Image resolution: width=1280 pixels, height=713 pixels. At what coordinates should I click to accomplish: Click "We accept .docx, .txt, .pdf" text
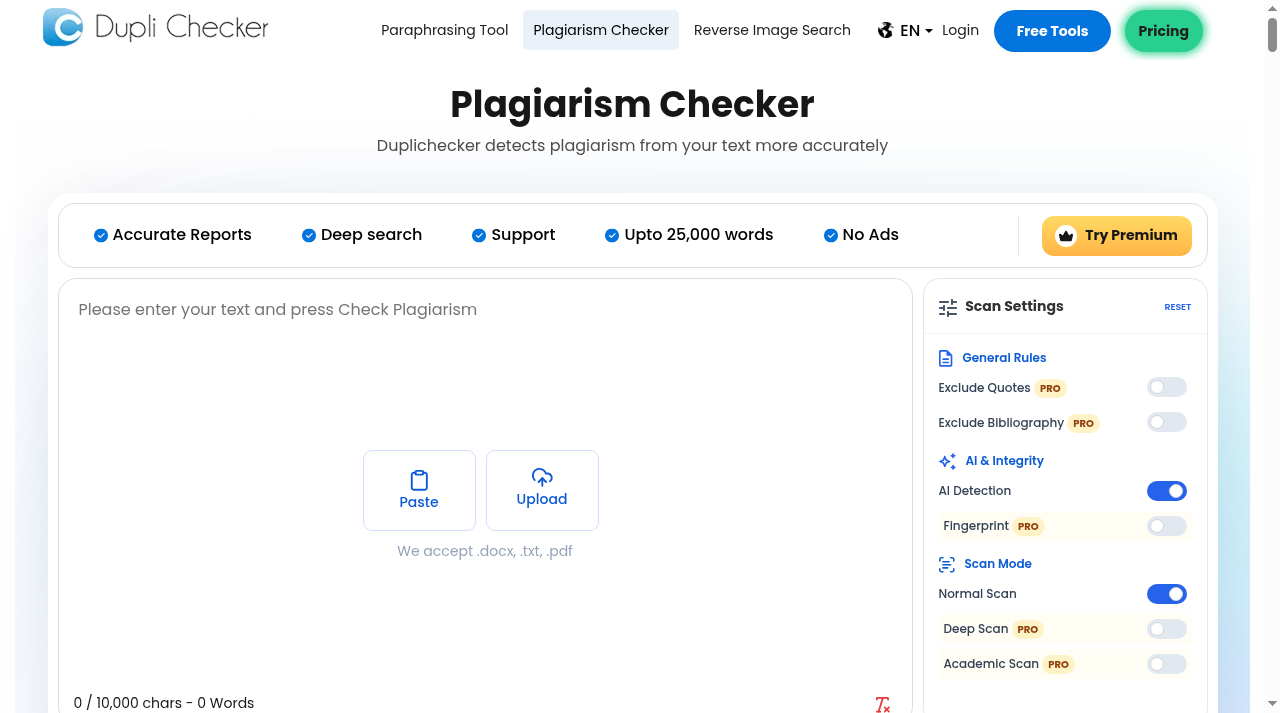tap(485, 551)
